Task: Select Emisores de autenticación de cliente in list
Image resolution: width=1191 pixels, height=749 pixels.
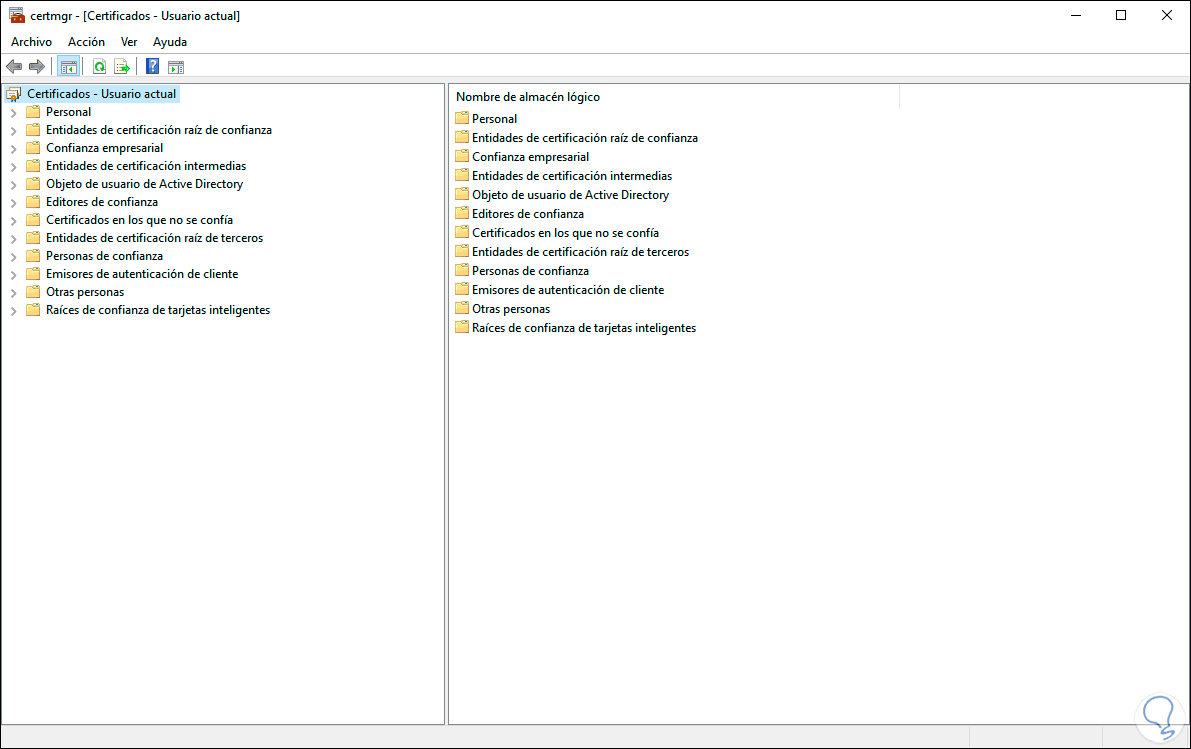Action: coord(568,290)
